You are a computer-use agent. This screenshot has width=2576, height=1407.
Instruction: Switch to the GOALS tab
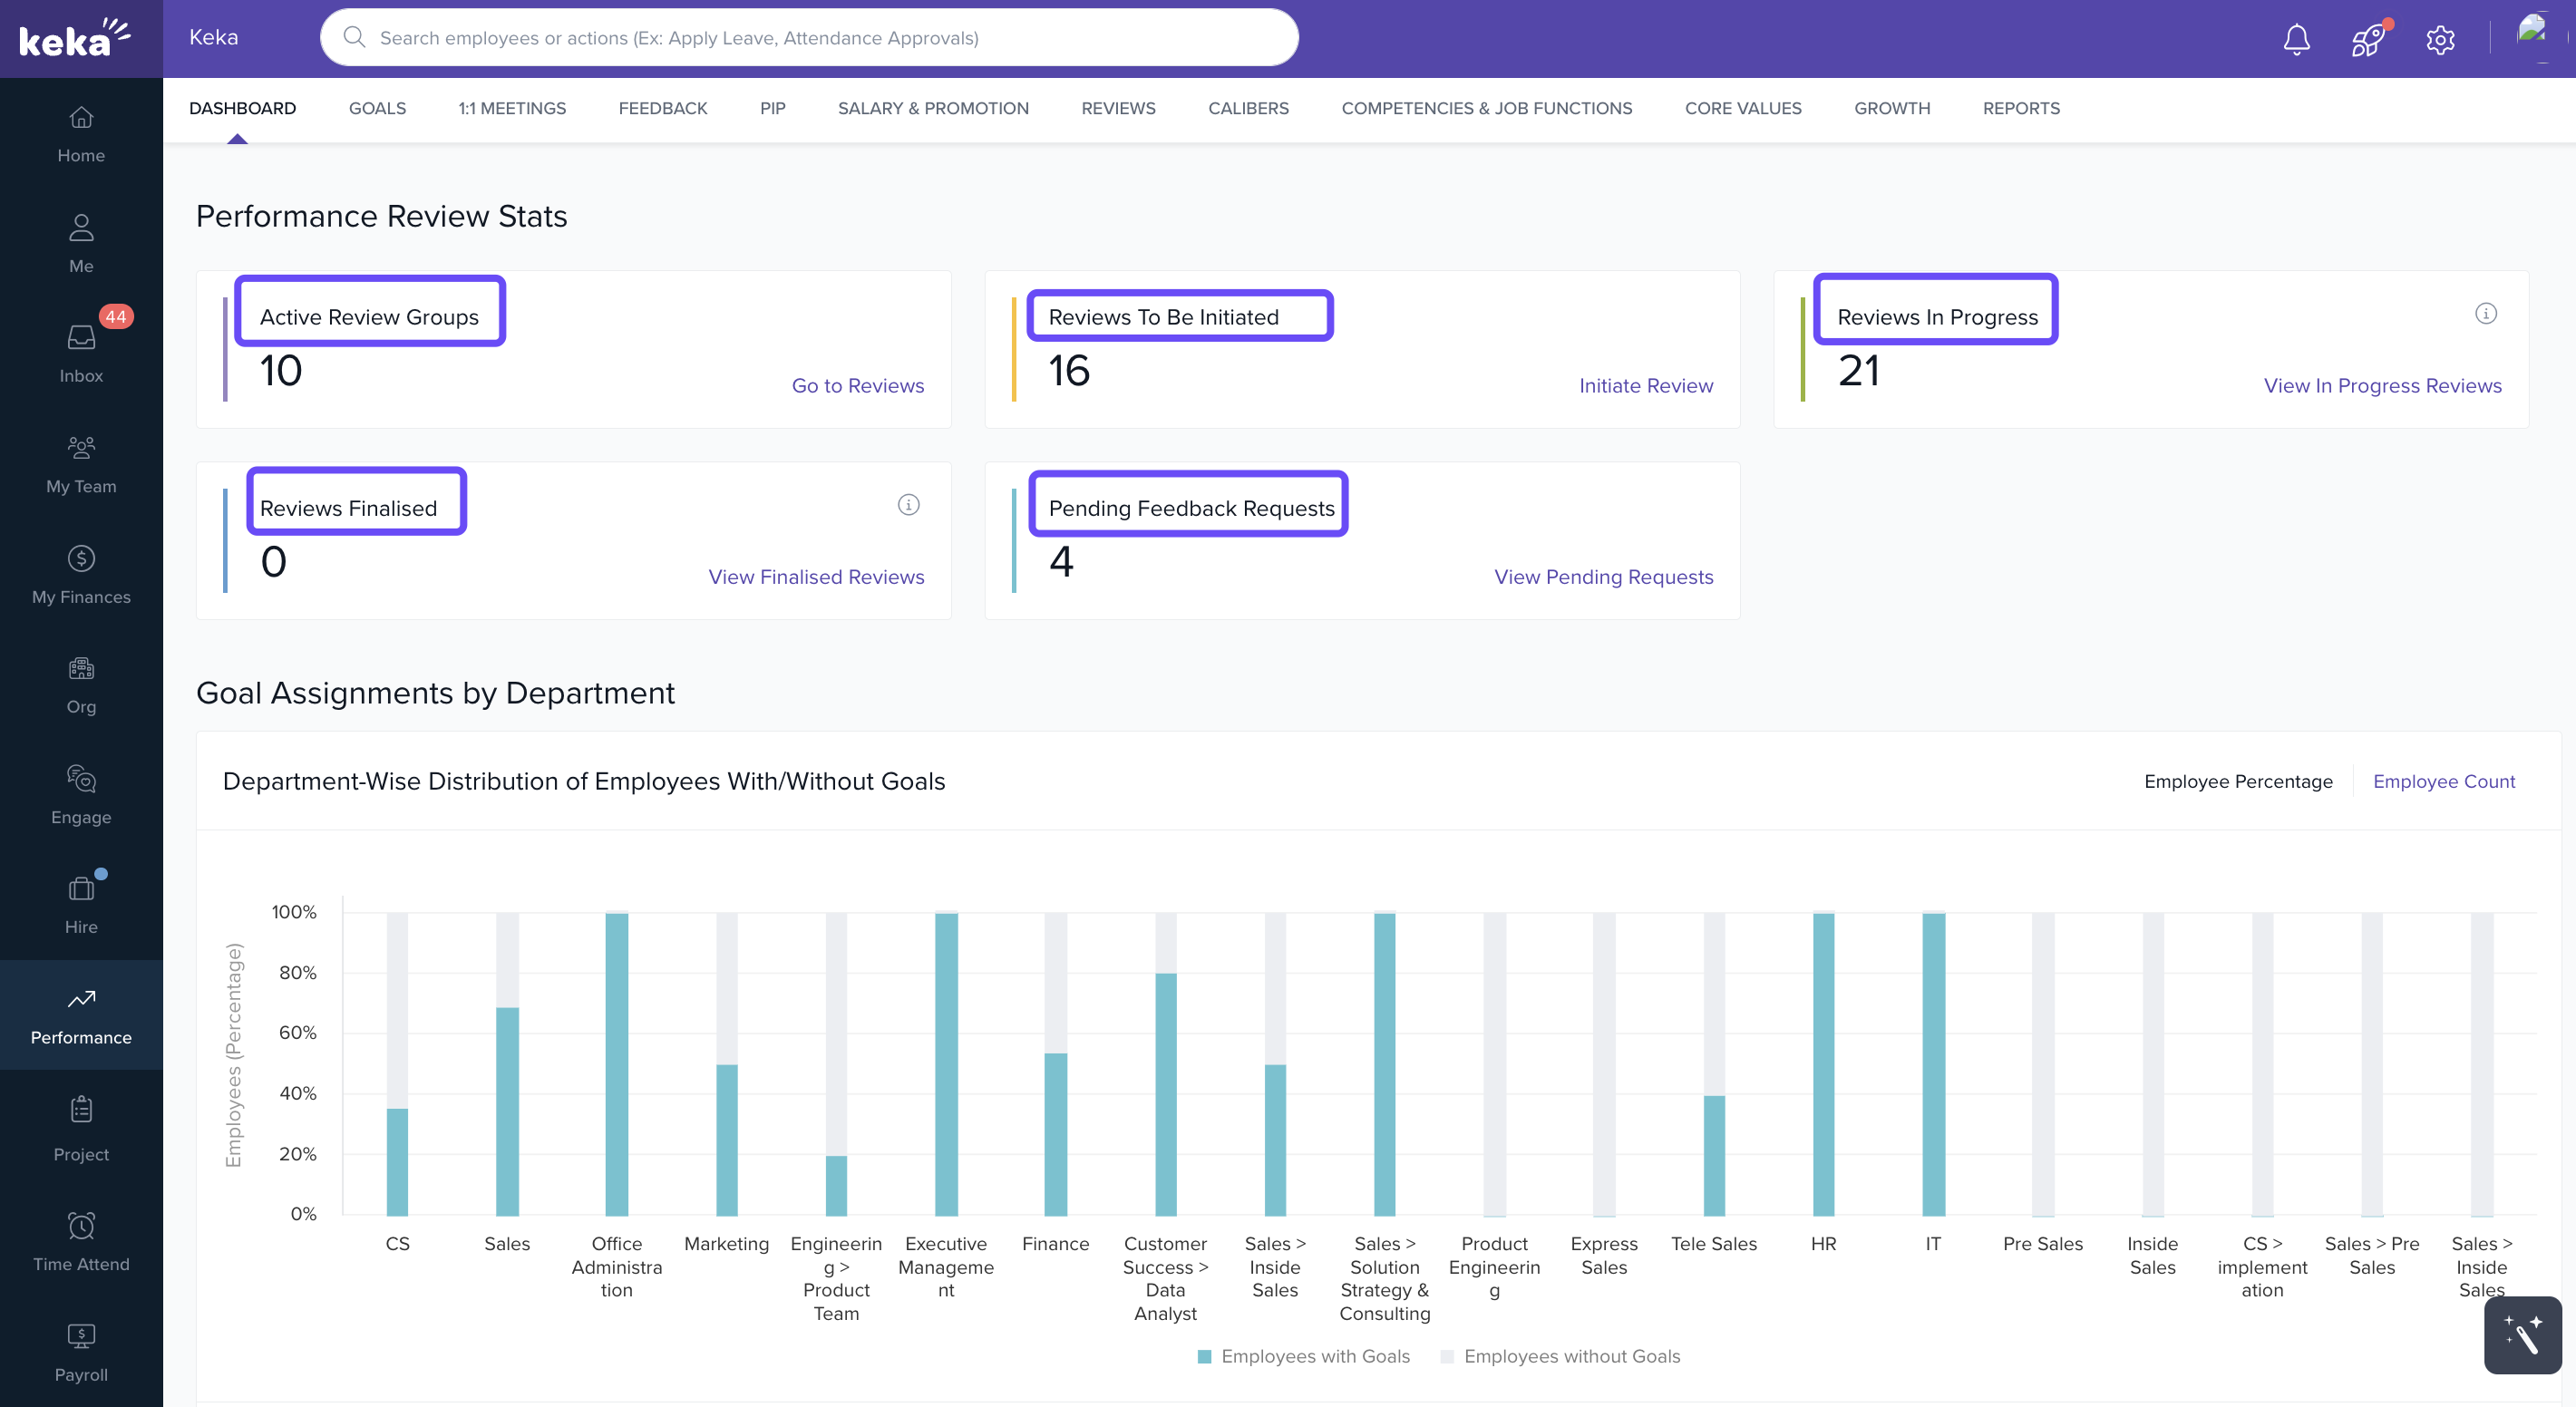377,108
